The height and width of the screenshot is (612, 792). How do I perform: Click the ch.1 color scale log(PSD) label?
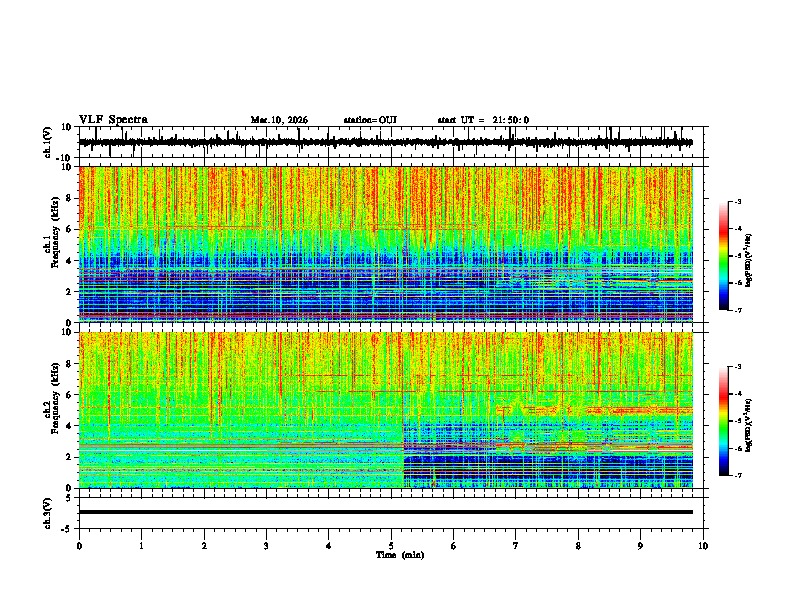pos(749,261)
